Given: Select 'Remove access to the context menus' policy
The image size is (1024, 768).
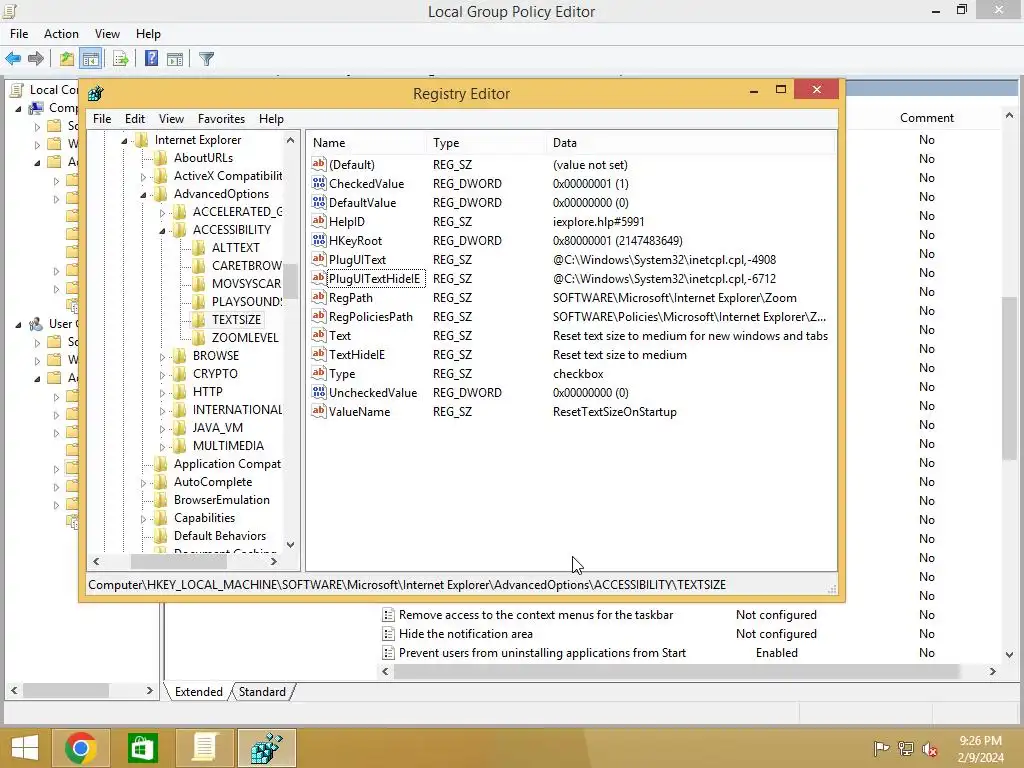Looking at the screenshot, I should tap(536, 615).
